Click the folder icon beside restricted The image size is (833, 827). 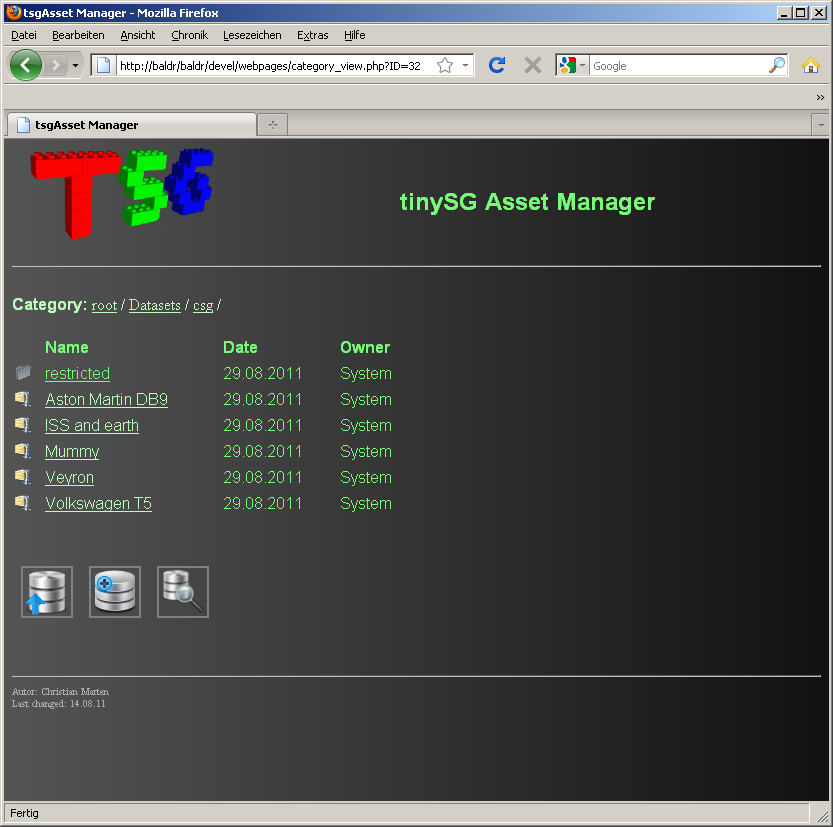pyautogui.click(x=23, y=373)
